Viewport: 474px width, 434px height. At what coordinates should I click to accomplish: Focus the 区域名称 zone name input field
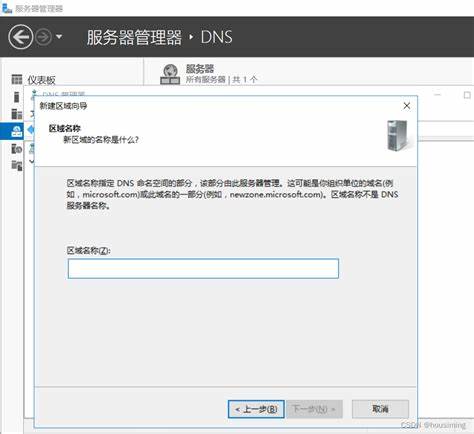pyautogui.click(x=203, y=268)
